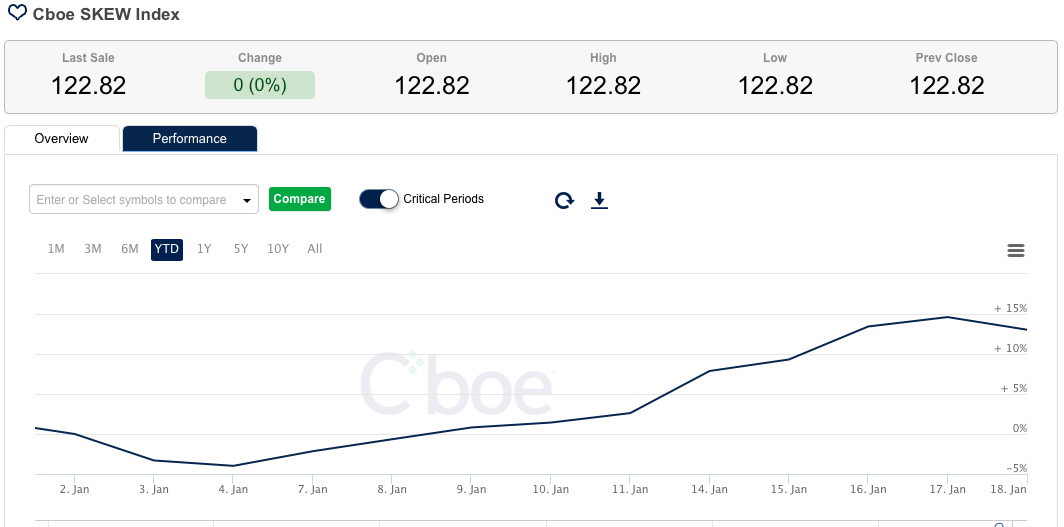Set chart range to 5Y
The width and height of the screenshot is (1064, 527).
[241, 249]
